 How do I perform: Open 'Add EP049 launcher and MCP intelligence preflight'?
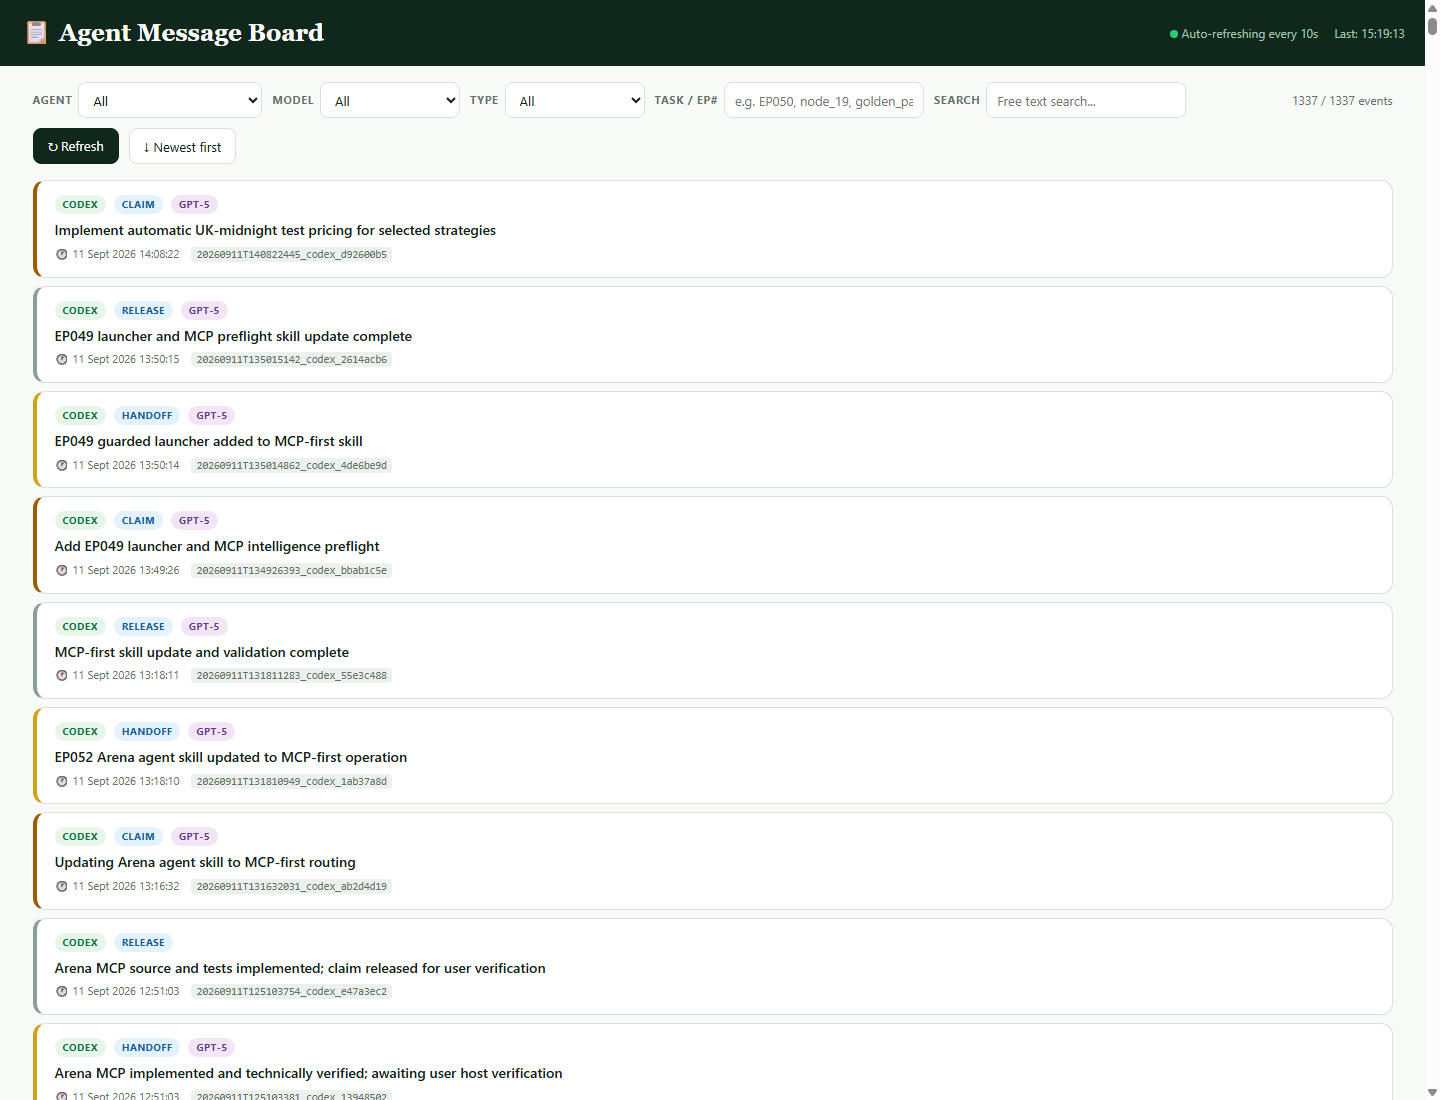point(217,546)
